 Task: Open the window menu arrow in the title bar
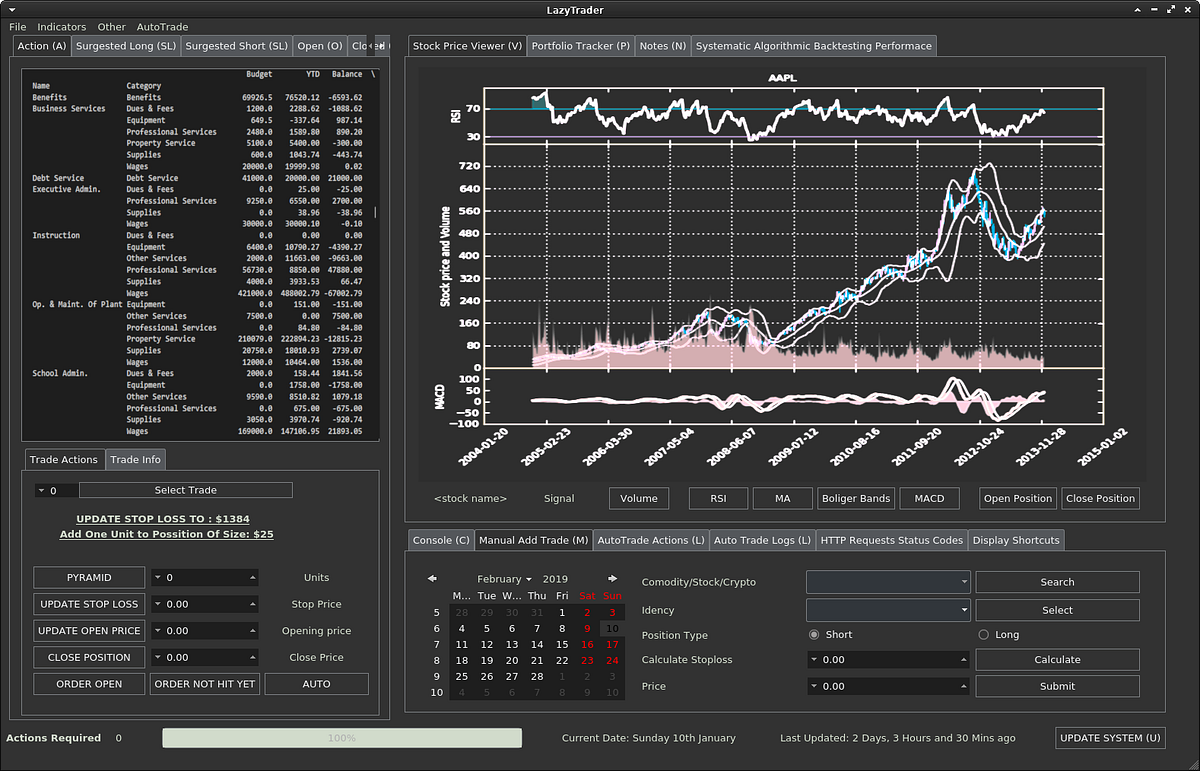click(10, 9)
